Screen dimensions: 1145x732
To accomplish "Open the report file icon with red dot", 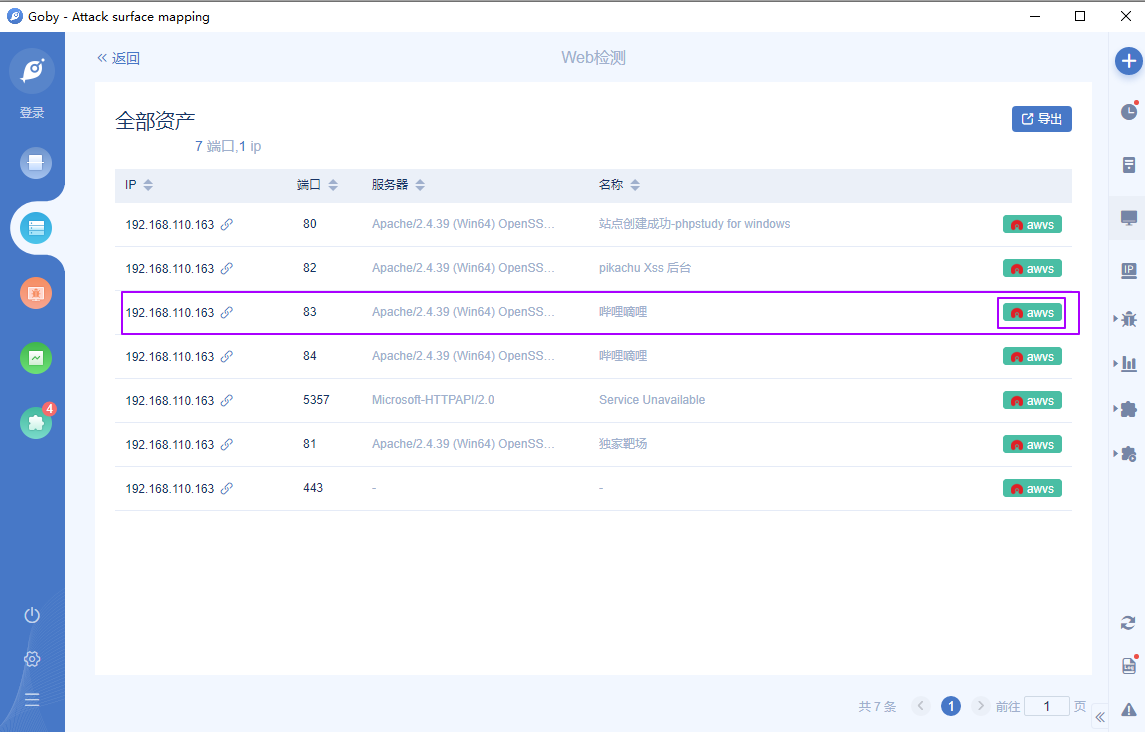I will [1129, 665].
